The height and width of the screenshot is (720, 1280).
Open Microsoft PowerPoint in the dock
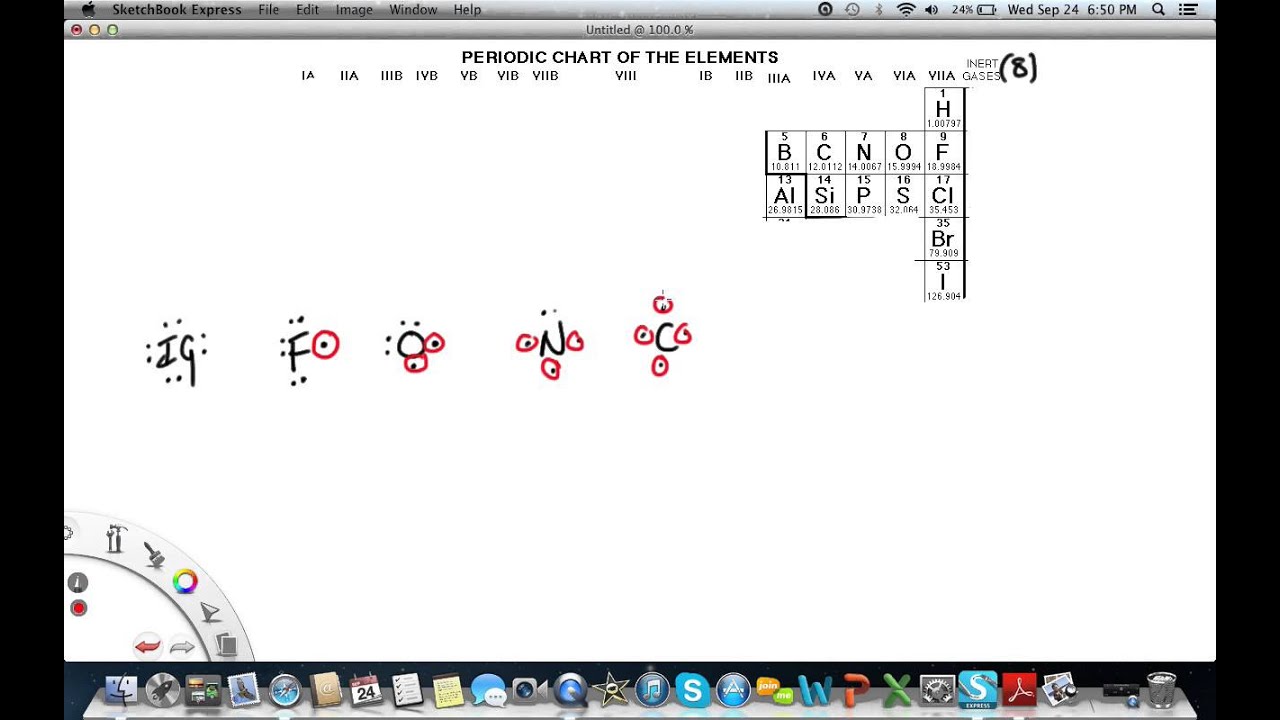[855, 690]
